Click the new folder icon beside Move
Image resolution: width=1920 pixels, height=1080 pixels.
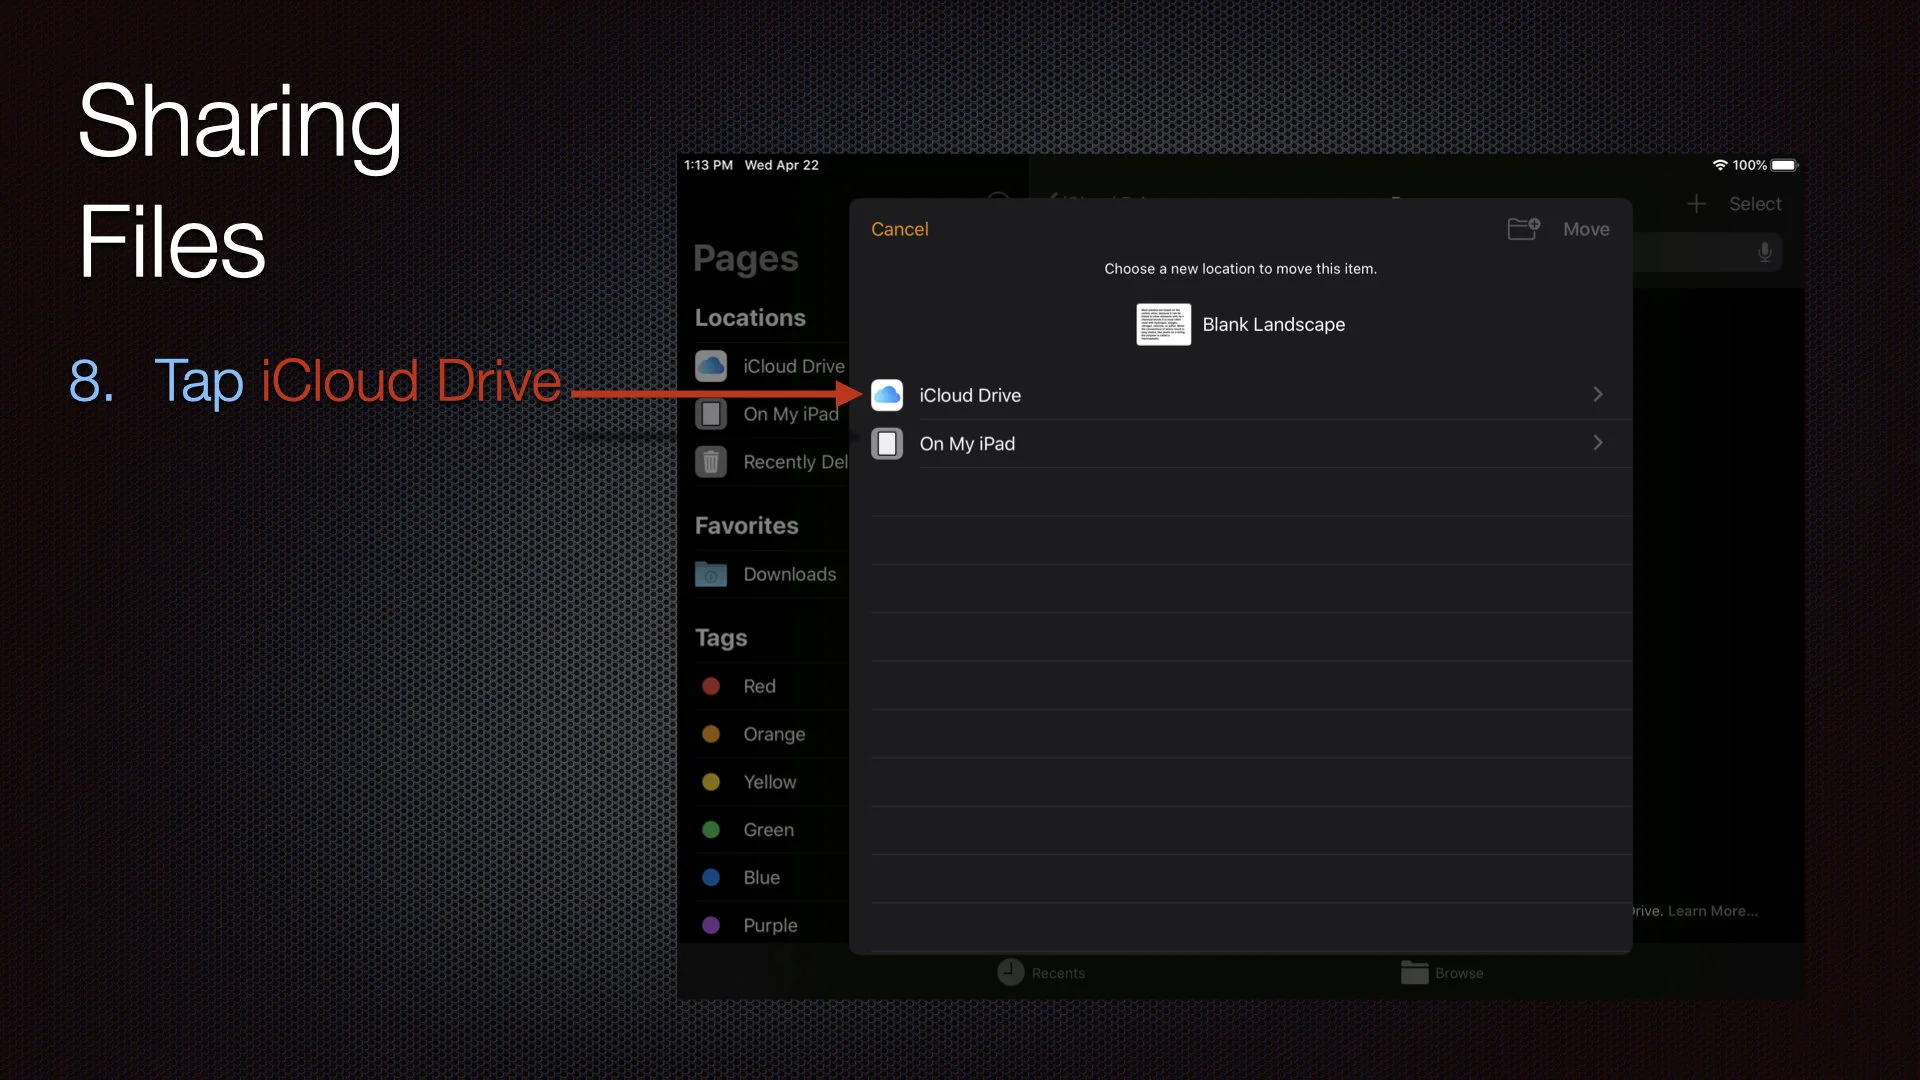[1523, 229]
